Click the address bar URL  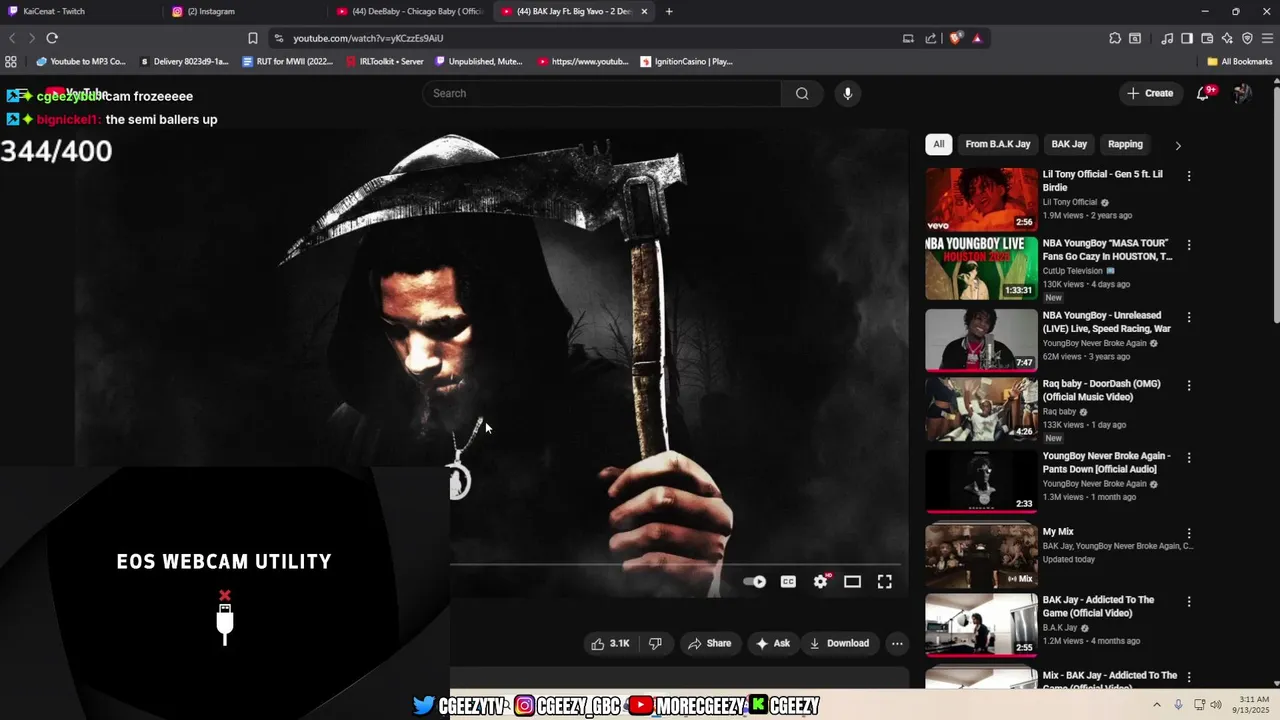(x=368, y=38)
